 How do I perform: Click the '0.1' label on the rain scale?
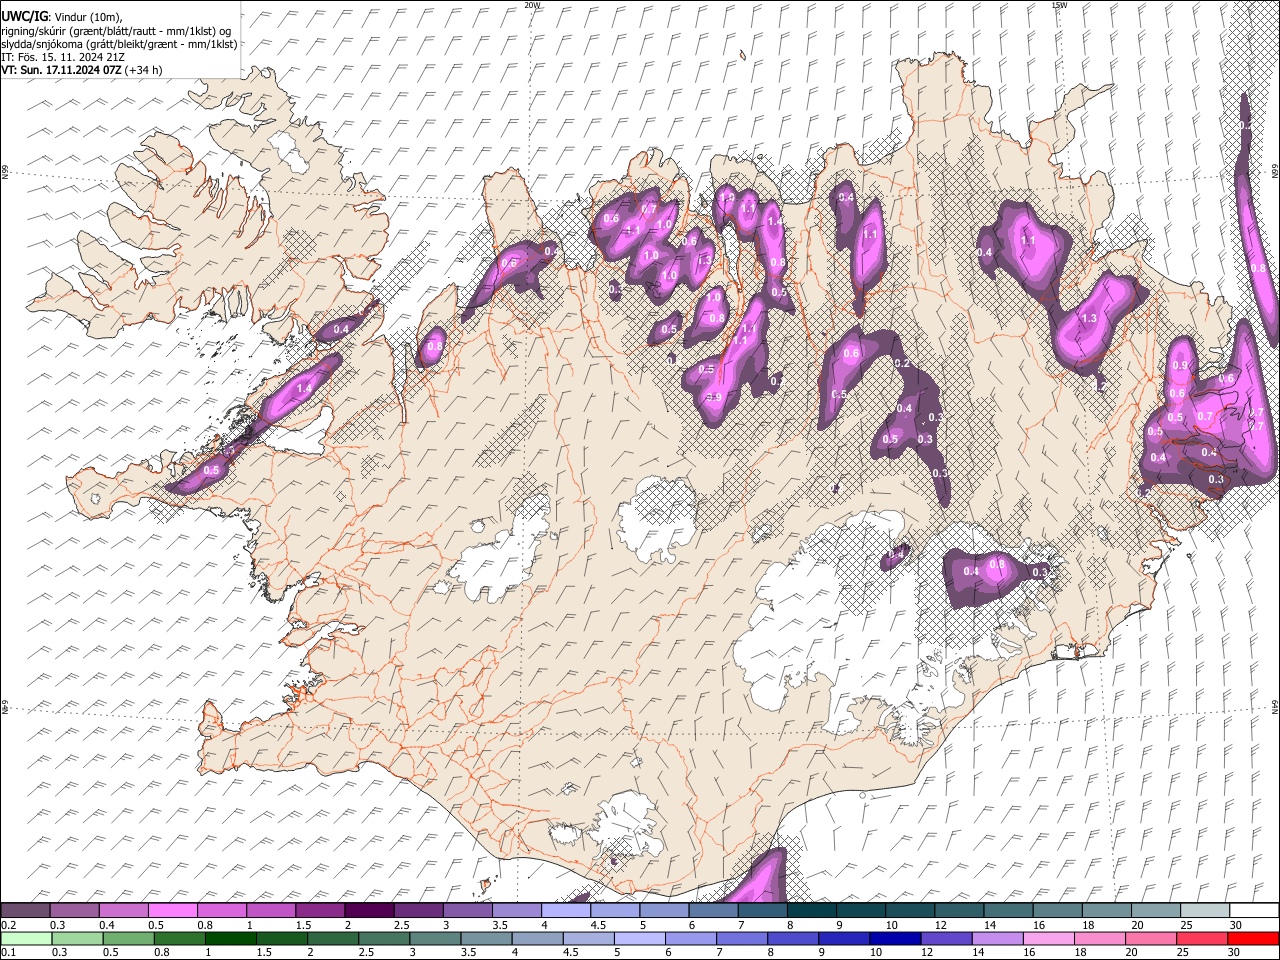[x=8, y=952]
